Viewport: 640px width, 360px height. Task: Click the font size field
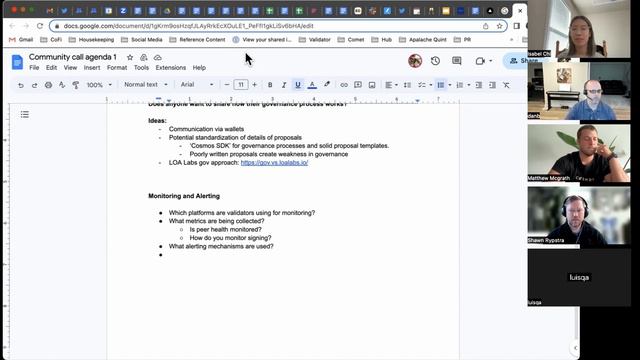[241, 85]
